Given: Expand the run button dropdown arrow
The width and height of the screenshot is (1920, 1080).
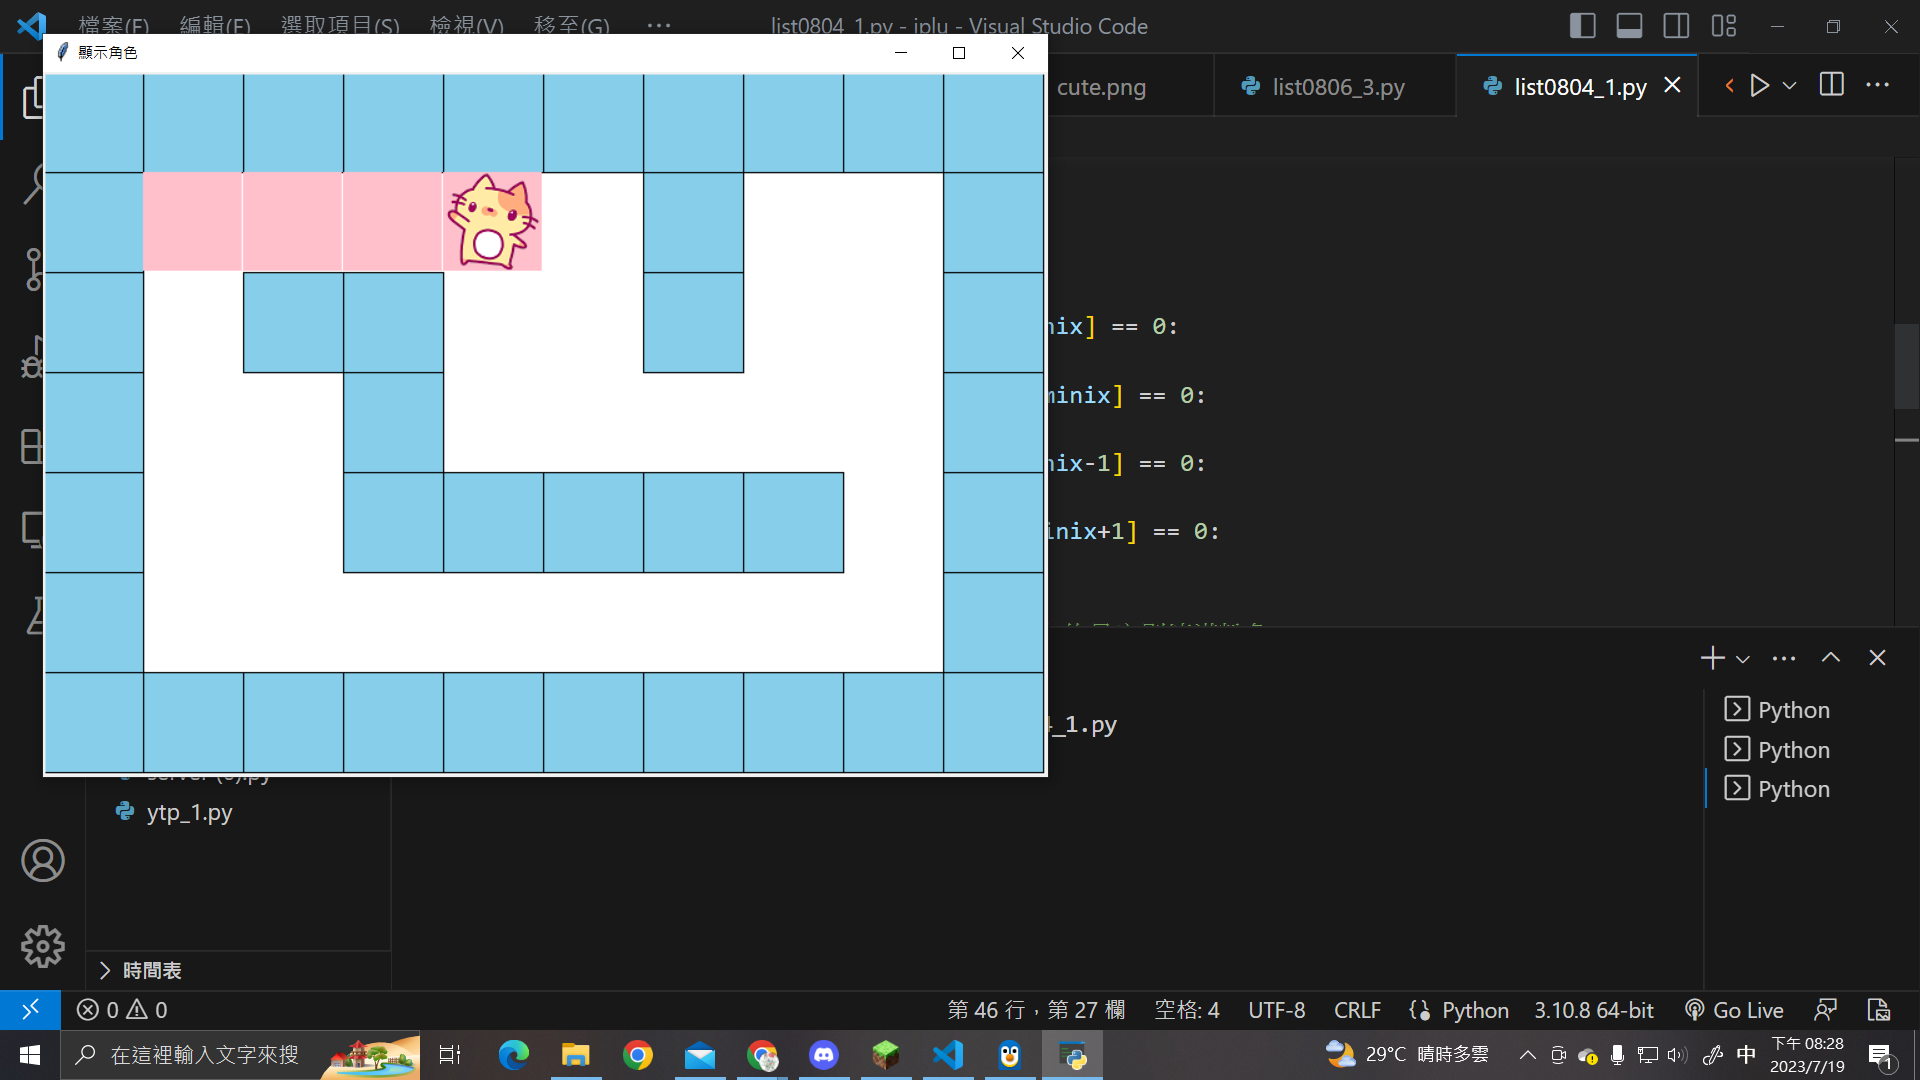Looking at the screenshot, I should click(1790, 86).
